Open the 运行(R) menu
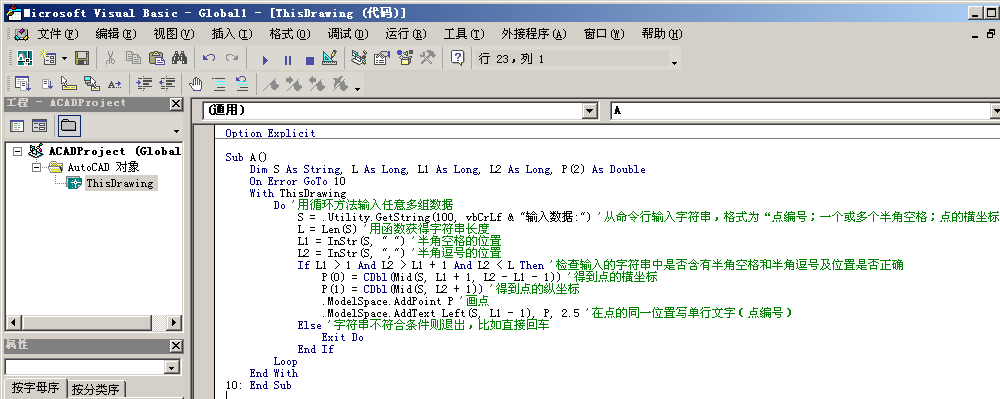 [x=406, y=34]
